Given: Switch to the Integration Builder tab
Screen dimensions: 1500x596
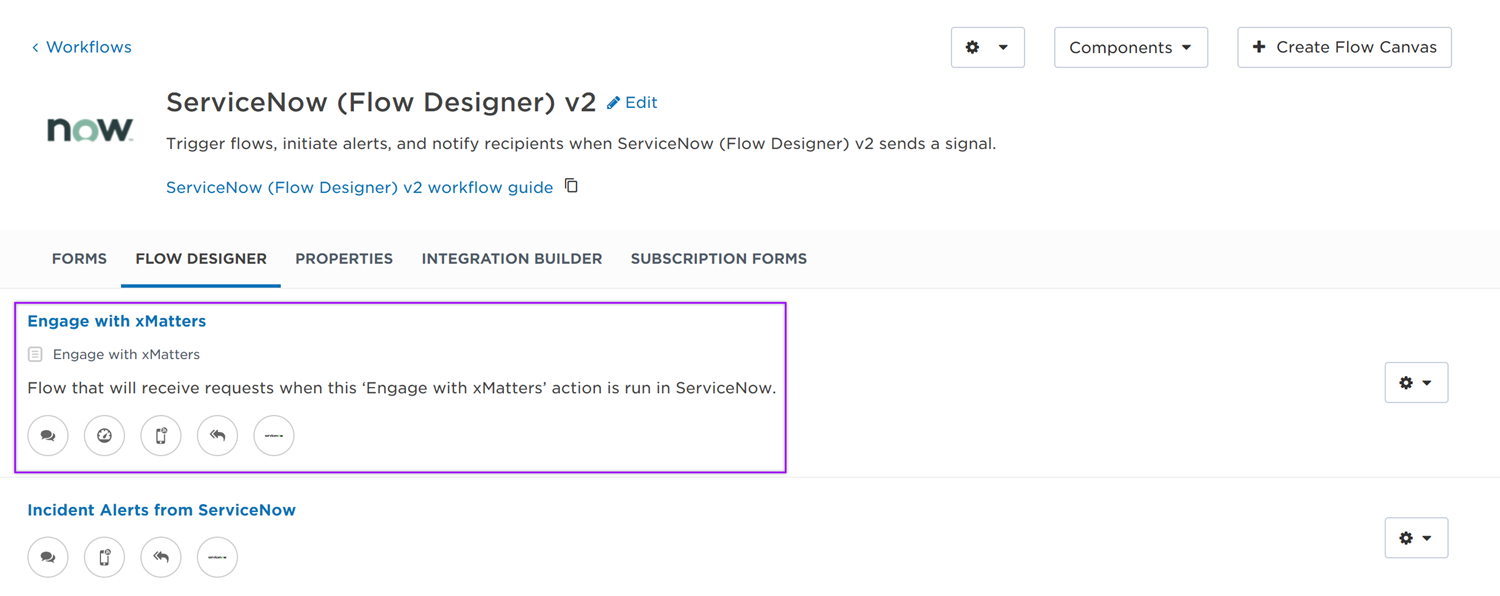Looking at the screenshot, I should 512,259.
